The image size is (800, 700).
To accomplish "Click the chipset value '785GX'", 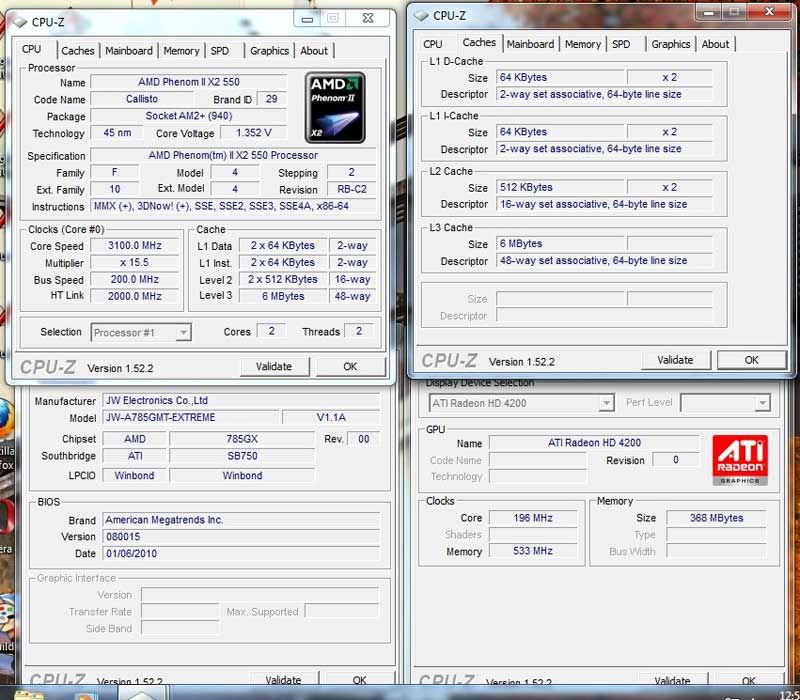I will click(x=242, y=439).
